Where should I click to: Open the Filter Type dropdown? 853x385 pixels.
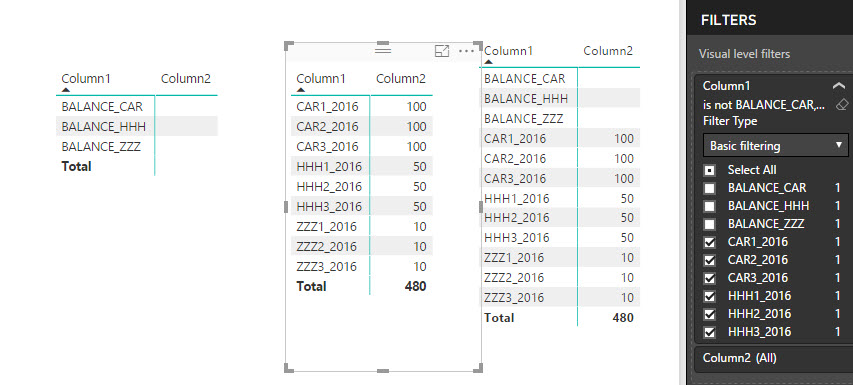tap(776, 146)
